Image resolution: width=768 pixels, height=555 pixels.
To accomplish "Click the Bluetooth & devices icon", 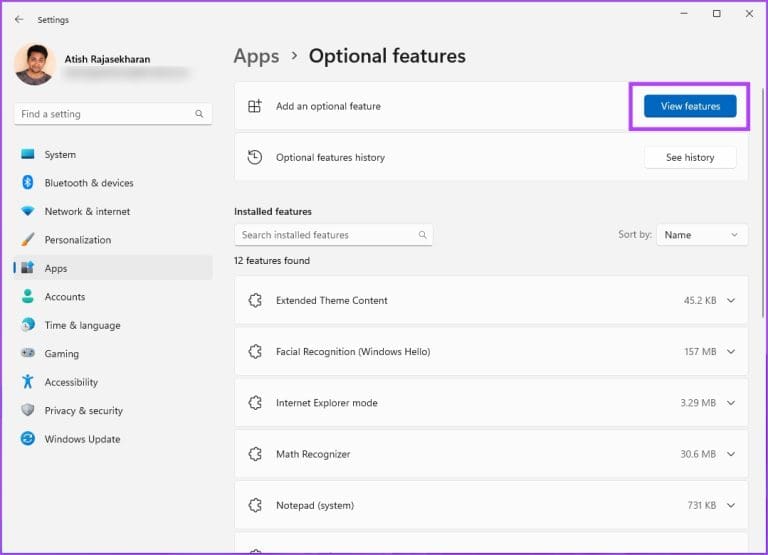I will tap(27, 183).
